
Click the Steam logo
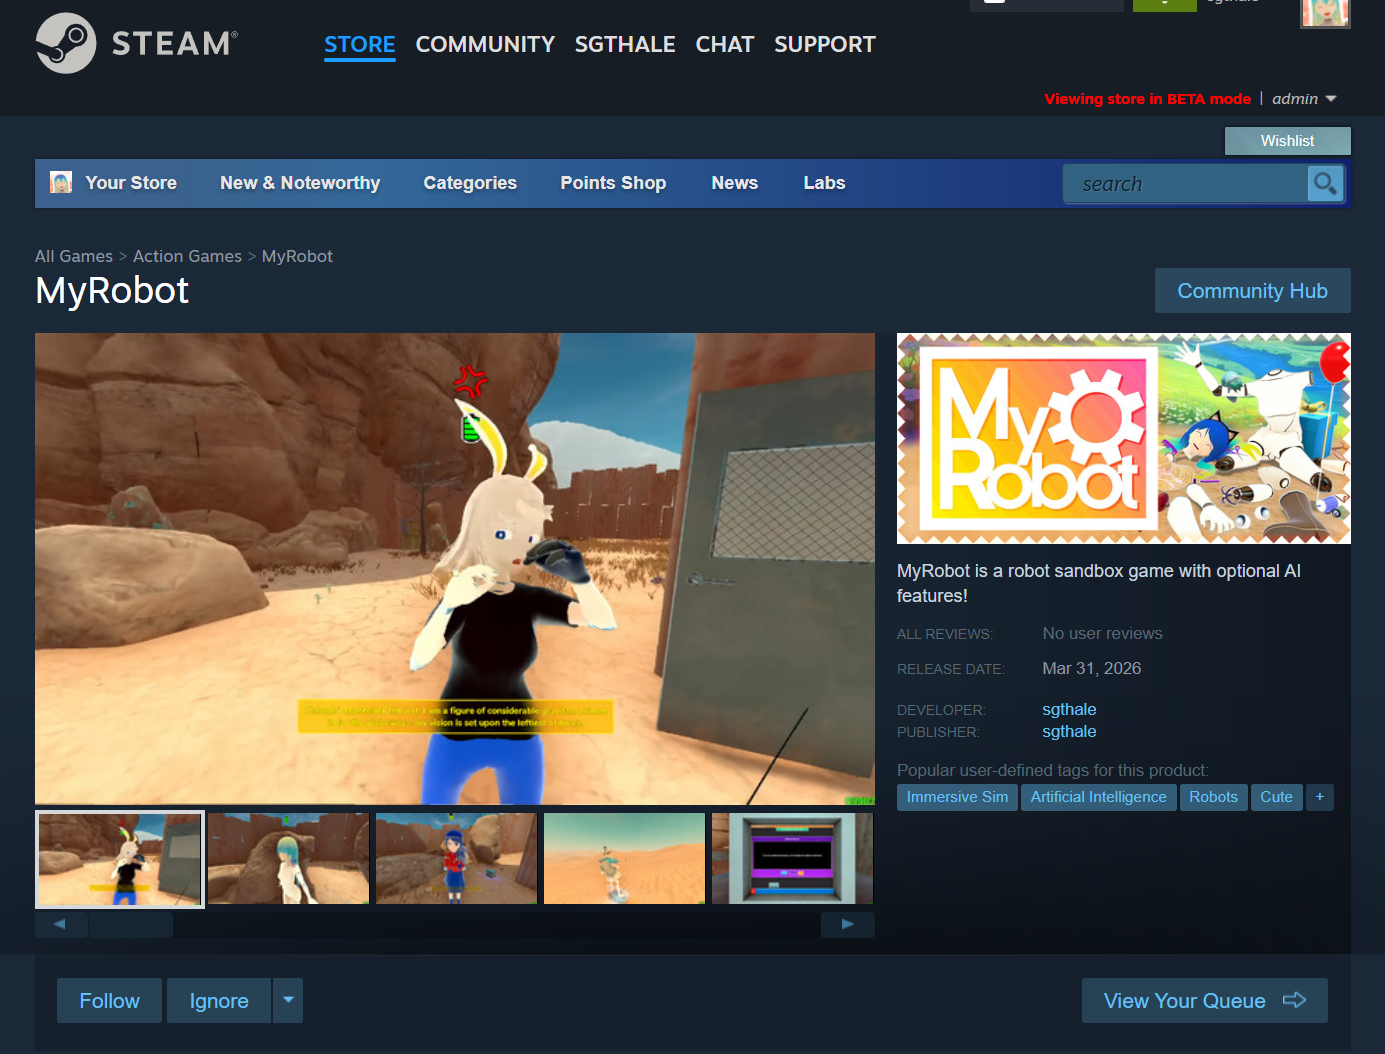137,43
